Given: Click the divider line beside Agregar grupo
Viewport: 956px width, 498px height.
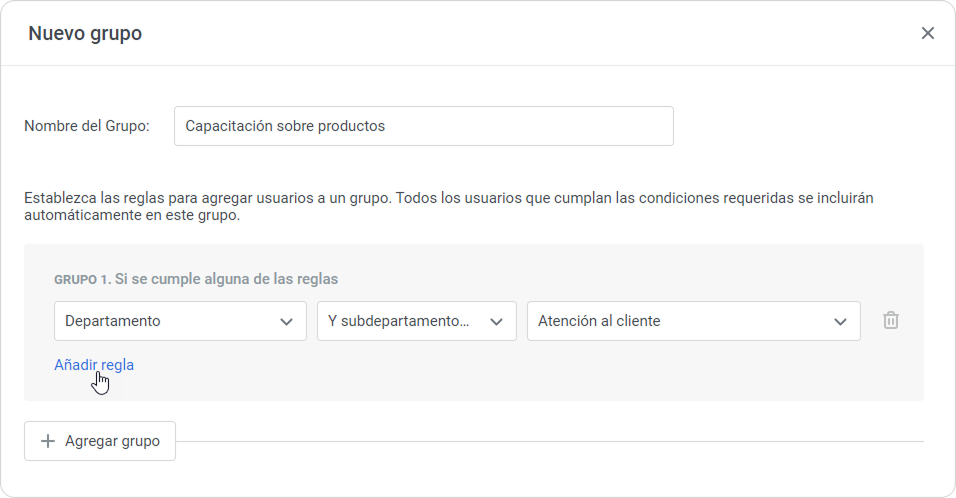Looking at the screenshot, I should [x=548, y=441].
